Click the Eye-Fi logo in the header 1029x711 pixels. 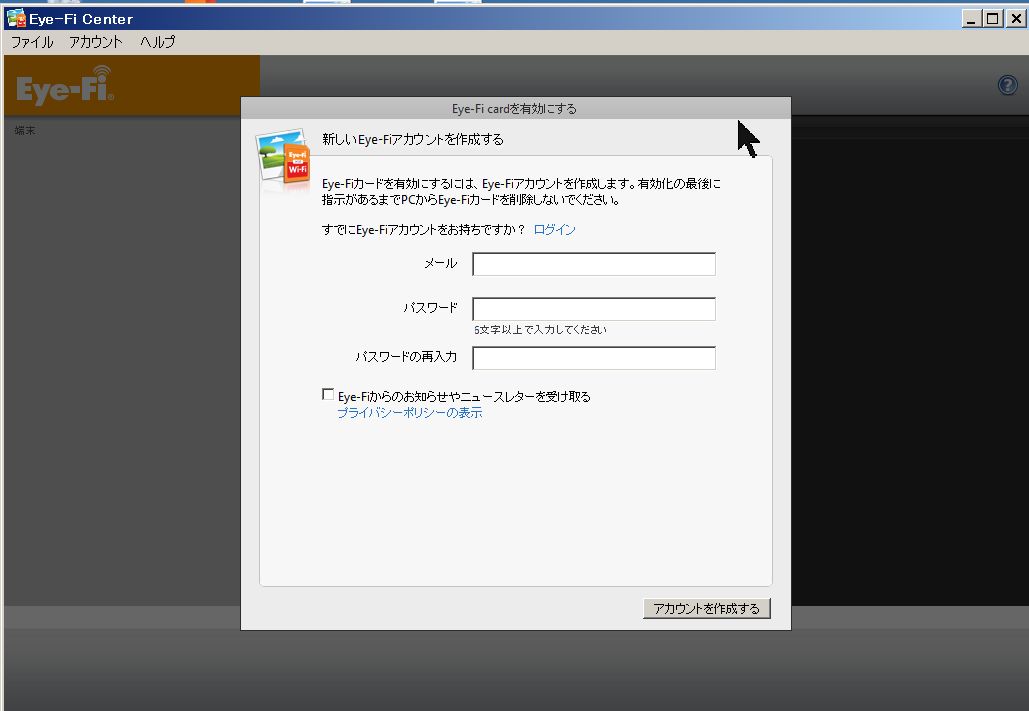click(x=65, y=85)
